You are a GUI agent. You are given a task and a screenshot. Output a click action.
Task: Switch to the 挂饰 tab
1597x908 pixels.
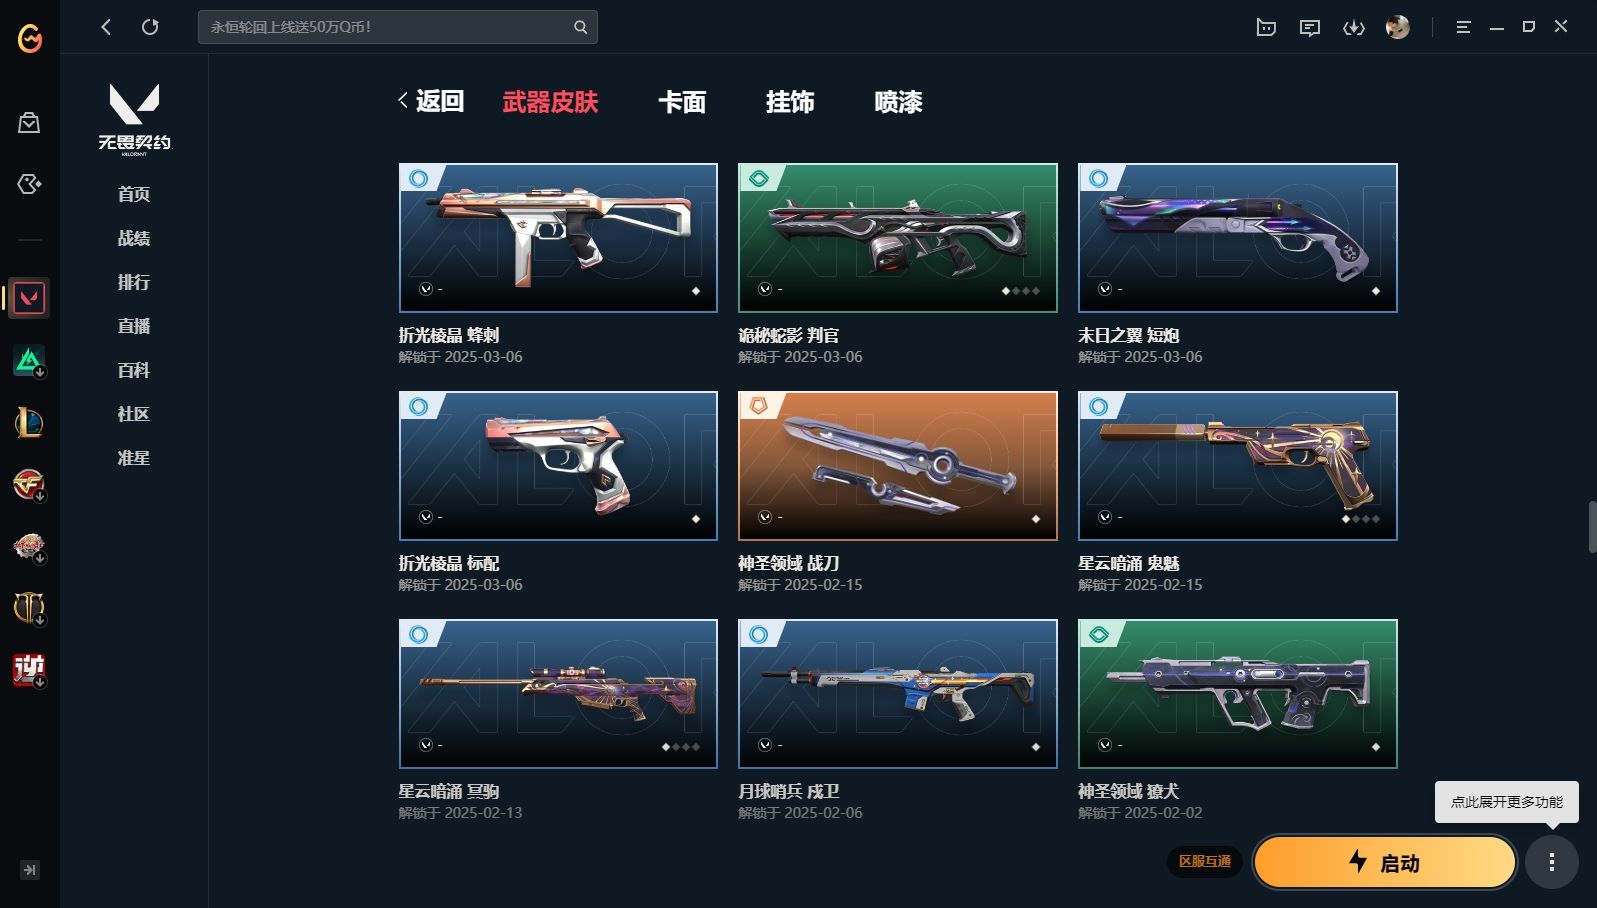click(x=790, y=102)
